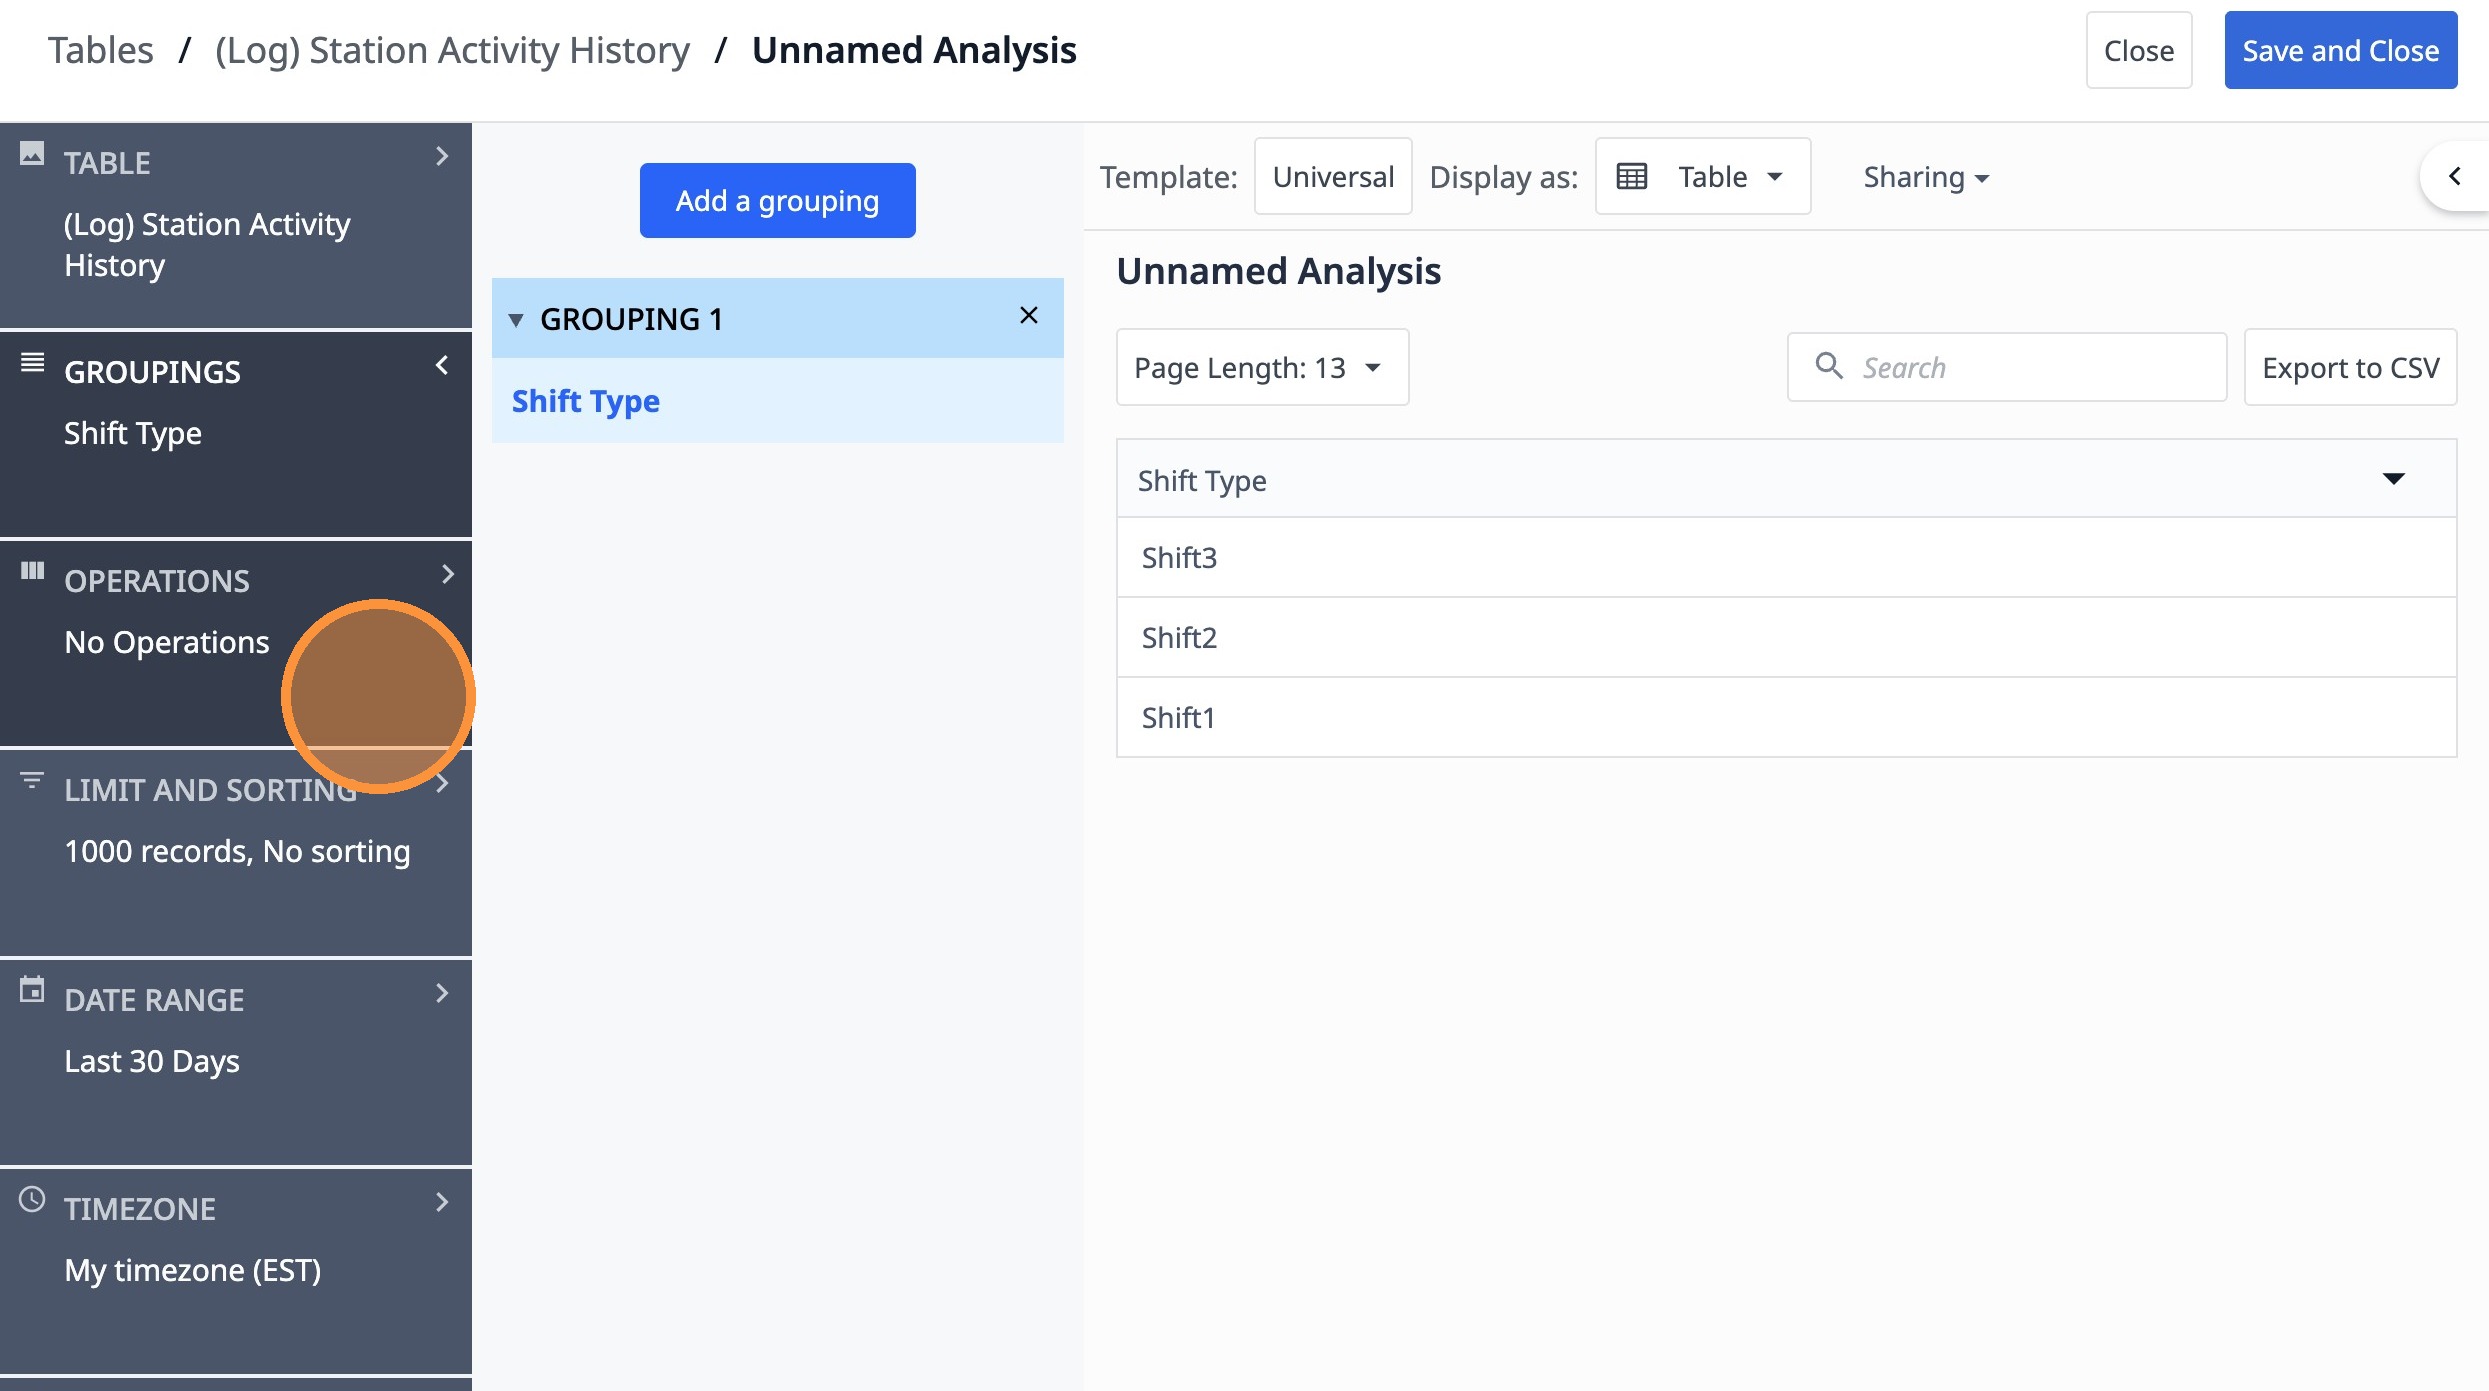Image resolution: width=2489 pixels, height=1391 pixels.
Task: Click the magnifier icon in search box
Action: 1828,366
